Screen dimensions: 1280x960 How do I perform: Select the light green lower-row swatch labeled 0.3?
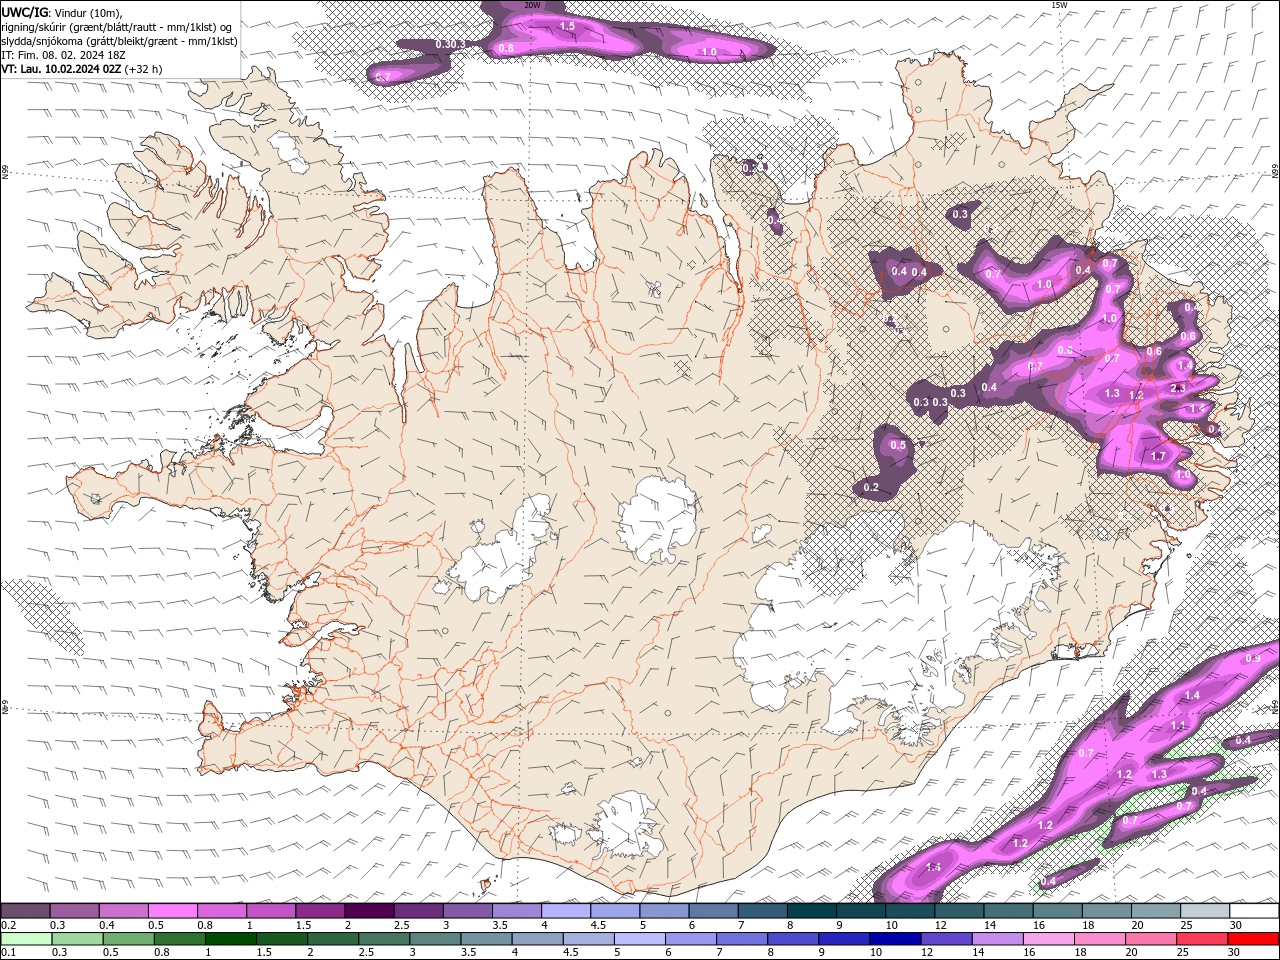[77, 938]
